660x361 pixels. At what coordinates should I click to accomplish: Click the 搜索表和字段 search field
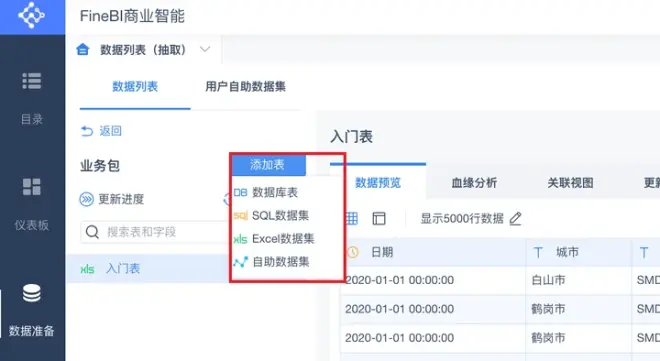click(155, 232)
